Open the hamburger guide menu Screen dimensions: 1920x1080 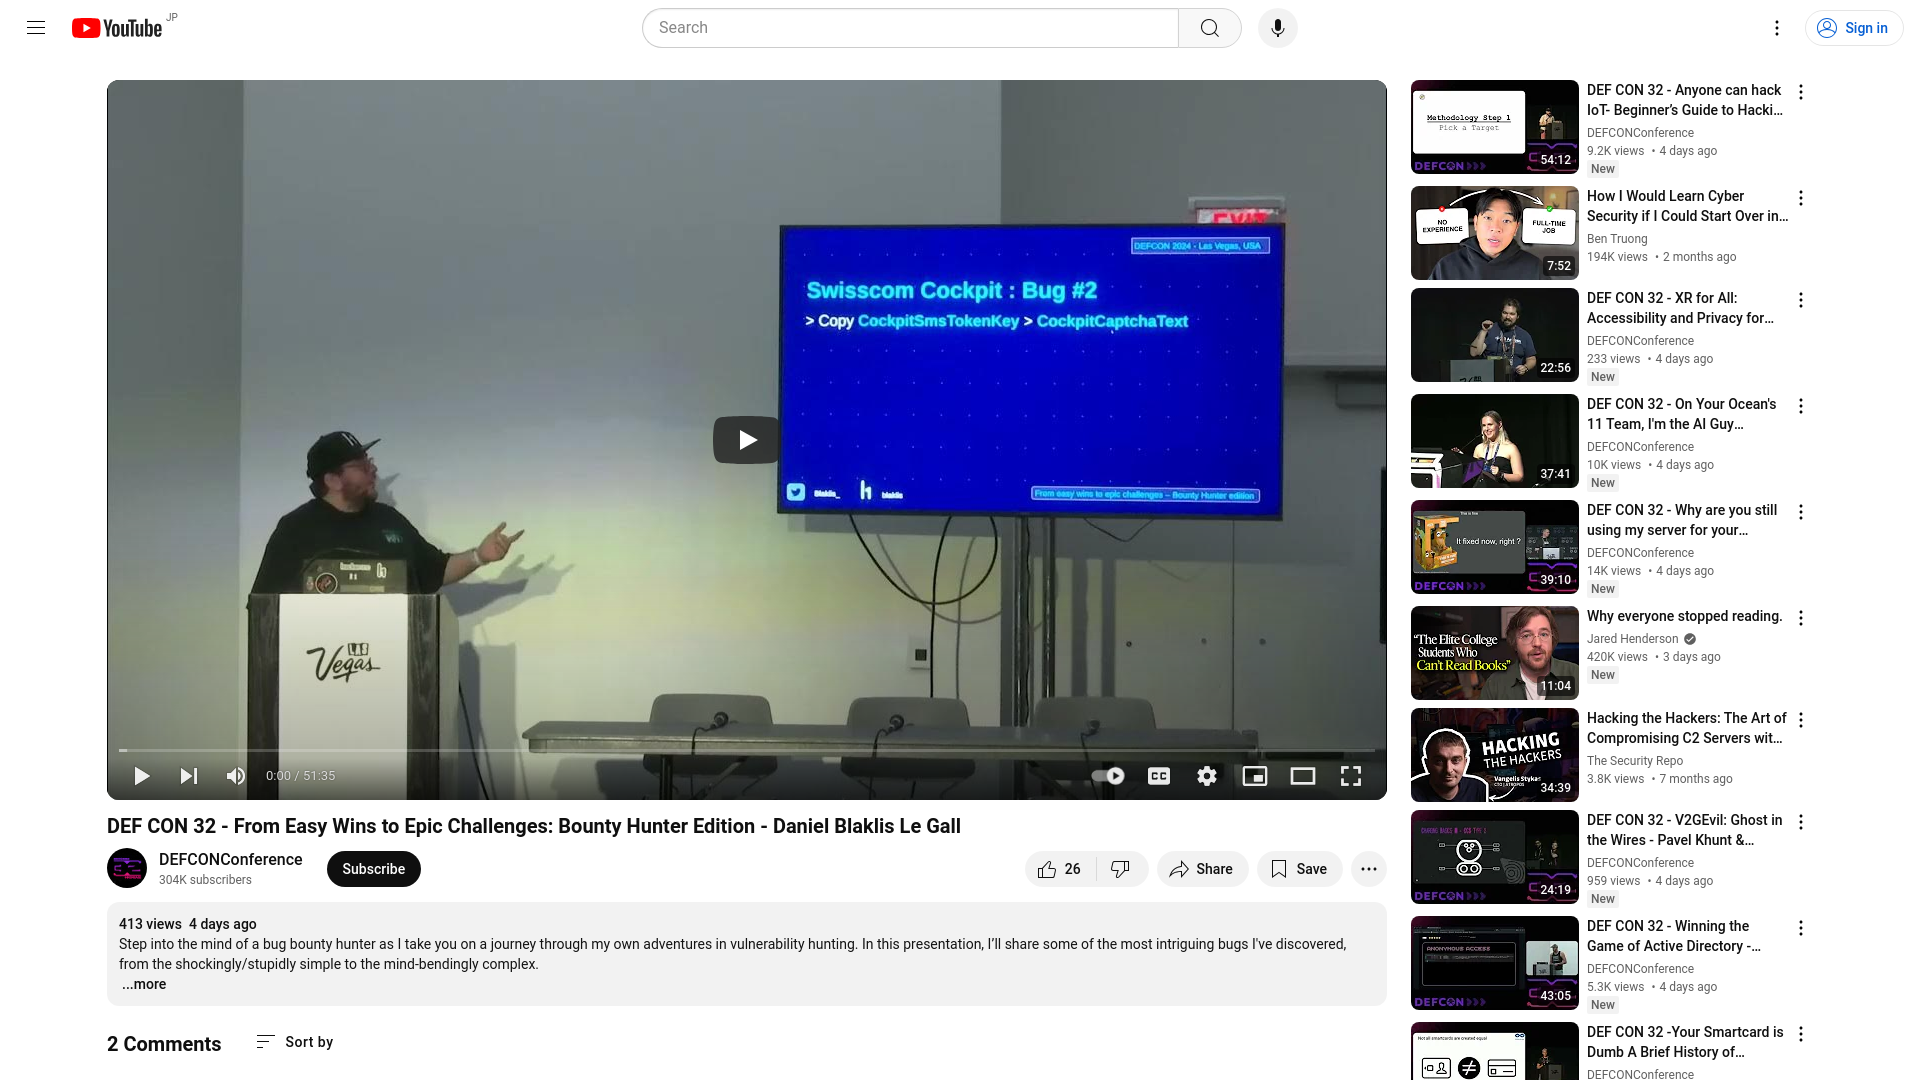point(36,28)
